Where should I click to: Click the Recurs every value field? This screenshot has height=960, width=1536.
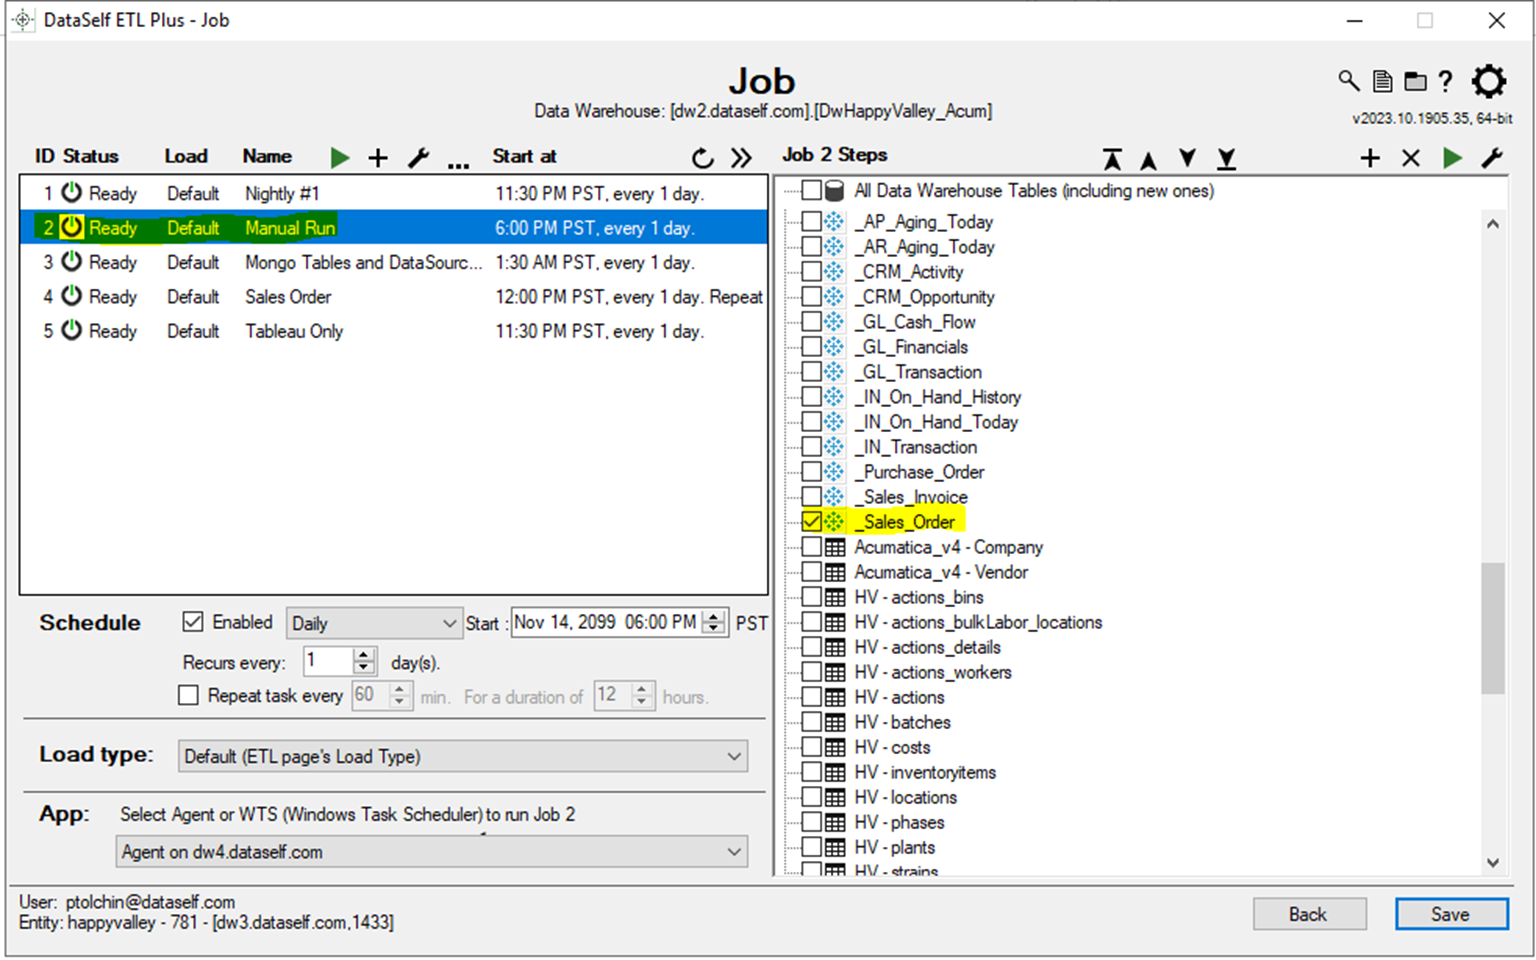328,661
